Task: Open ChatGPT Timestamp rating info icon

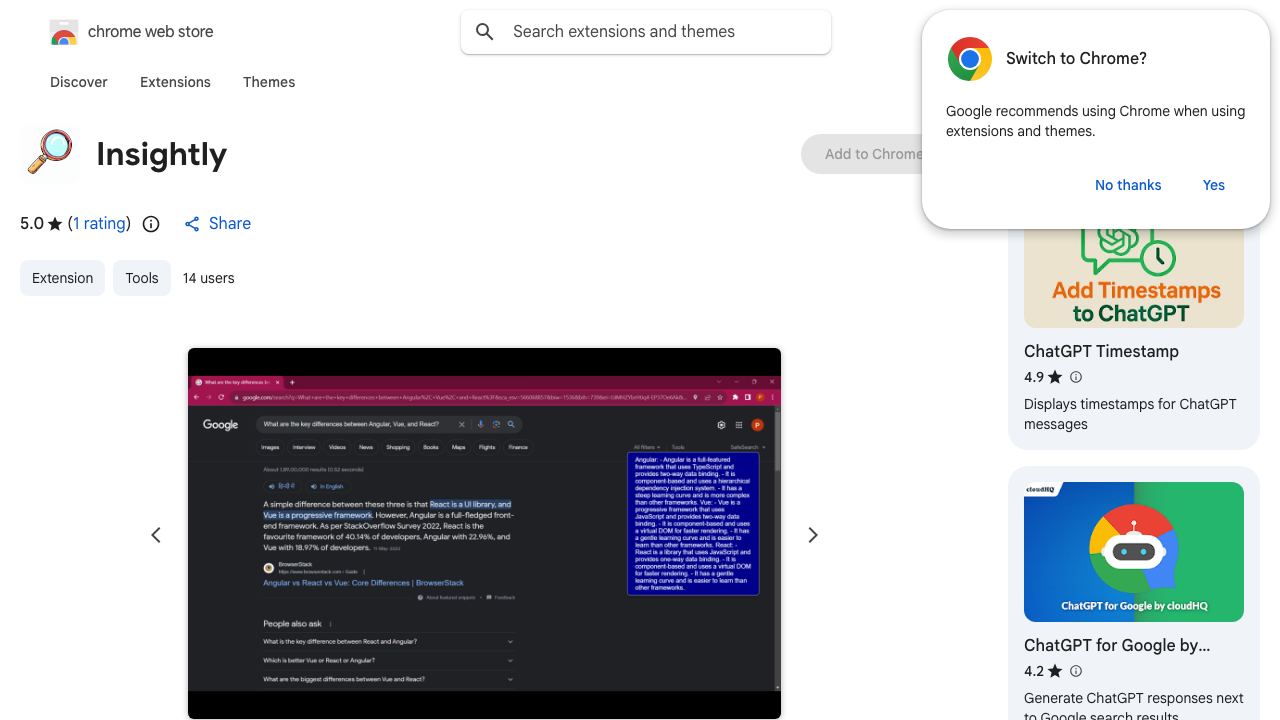Action: pyautogui.click(x=1076, y=377)
